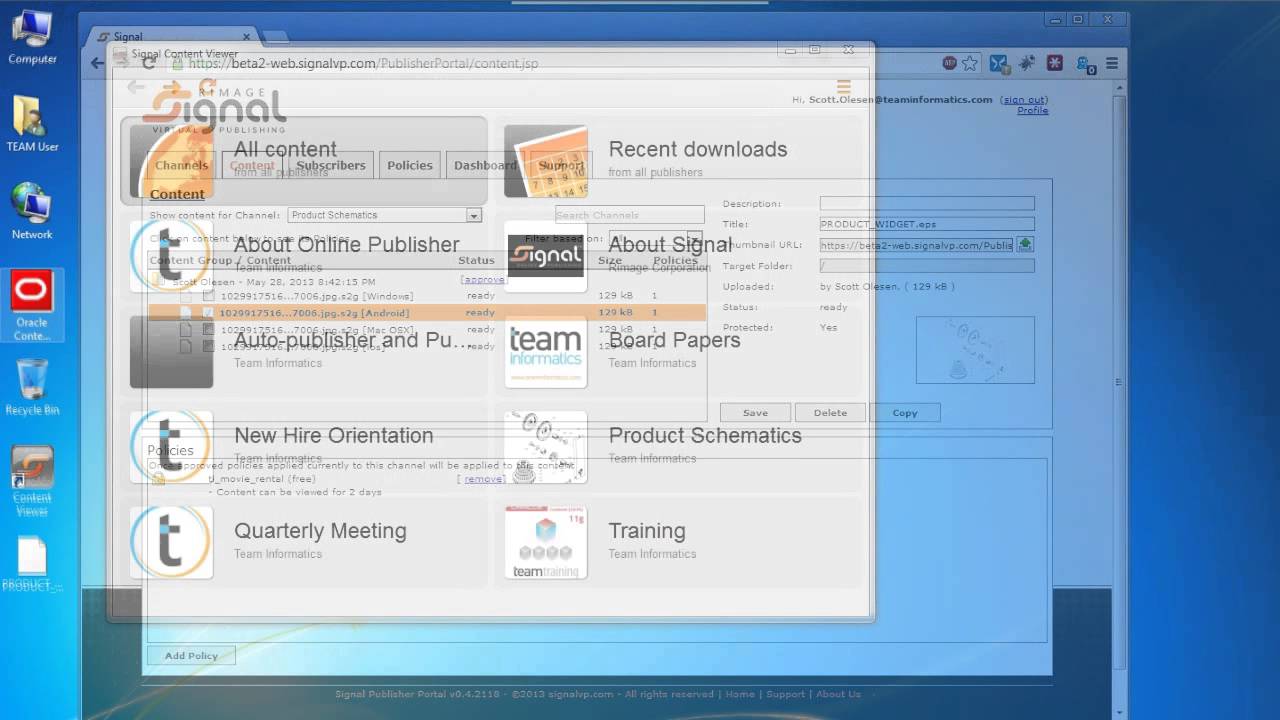The image size is (1280, 720).
Task: Open the Chrome menu icon
Action: pyautogui.click(x=1112, y=63)
